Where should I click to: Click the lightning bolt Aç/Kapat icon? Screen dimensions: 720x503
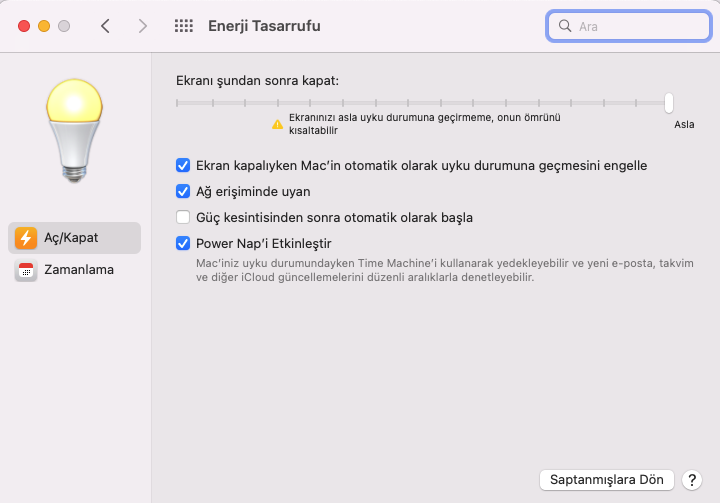pyautogui.click(x=26, y=238)
